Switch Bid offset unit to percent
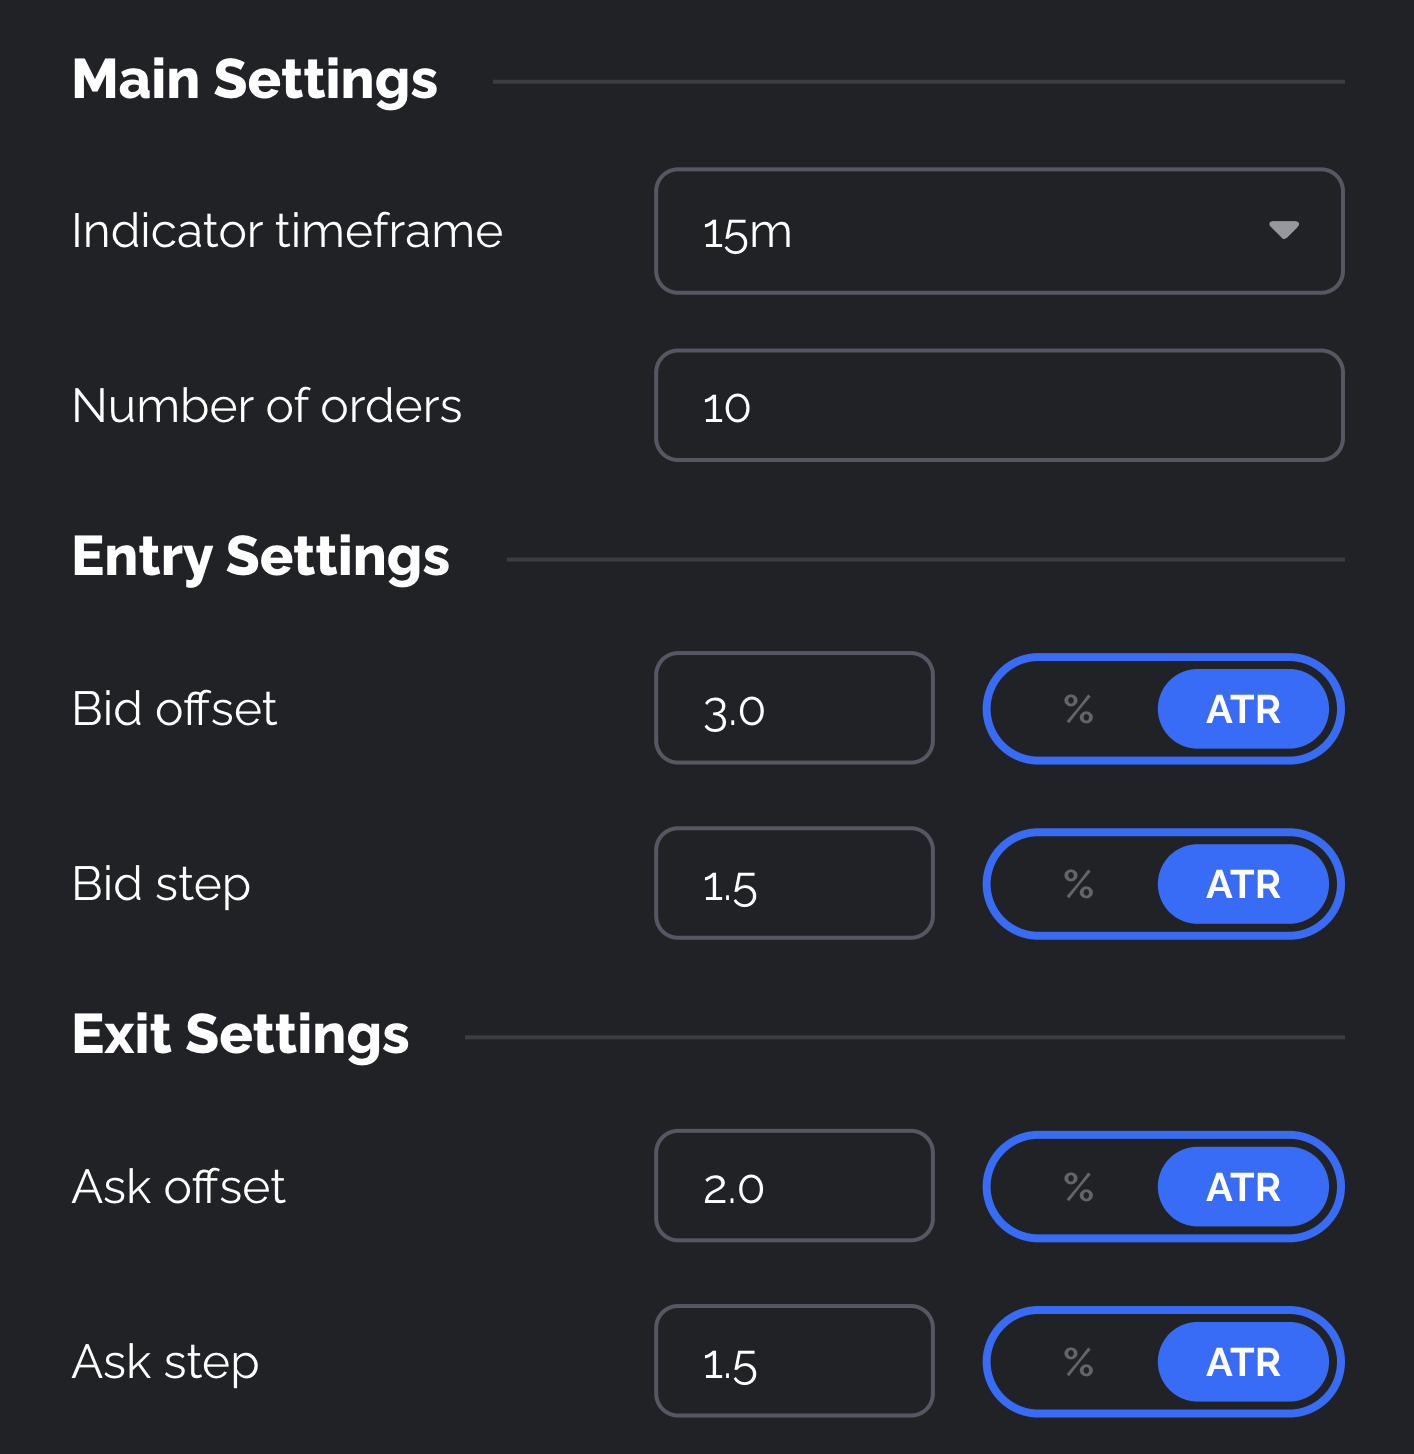1414x1454 pixels. tap(1078, 709)
